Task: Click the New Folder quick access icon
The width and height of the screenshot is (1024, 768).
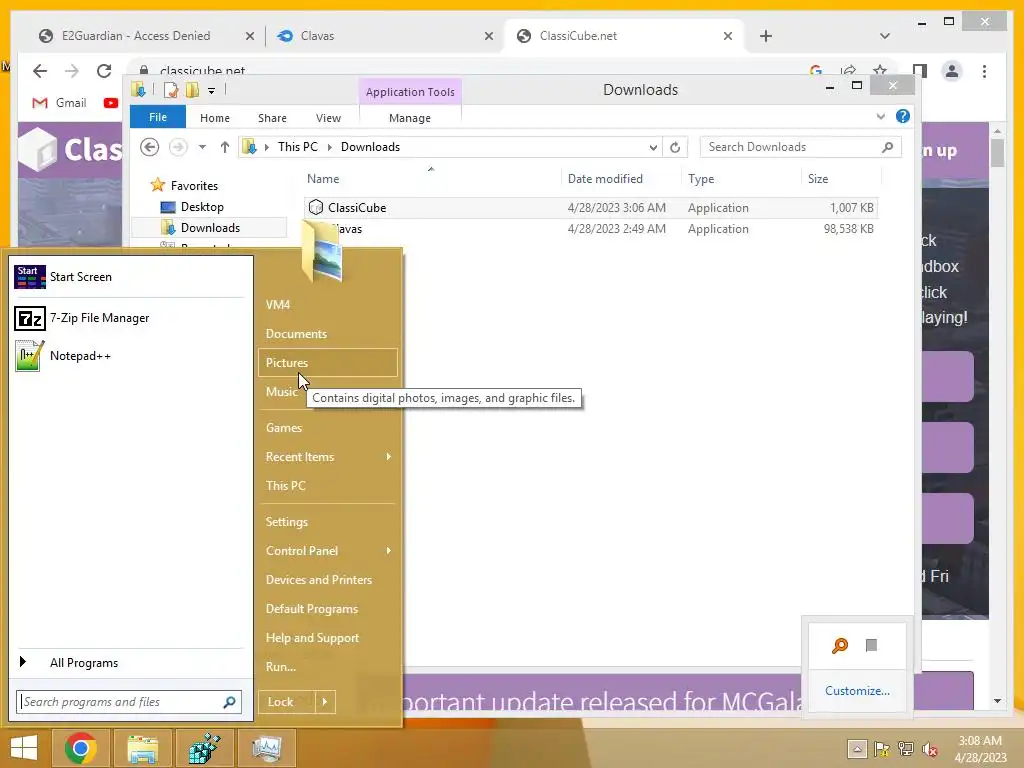Action: pos(193,89)
